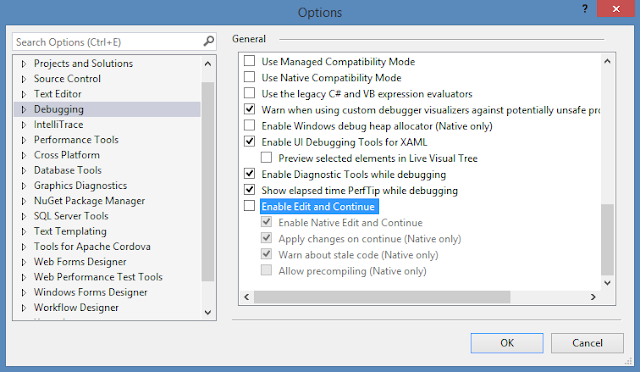Screen dimensions: 640x372
Task: Click the search magnifier icon
Action: [x=208, y=41]
